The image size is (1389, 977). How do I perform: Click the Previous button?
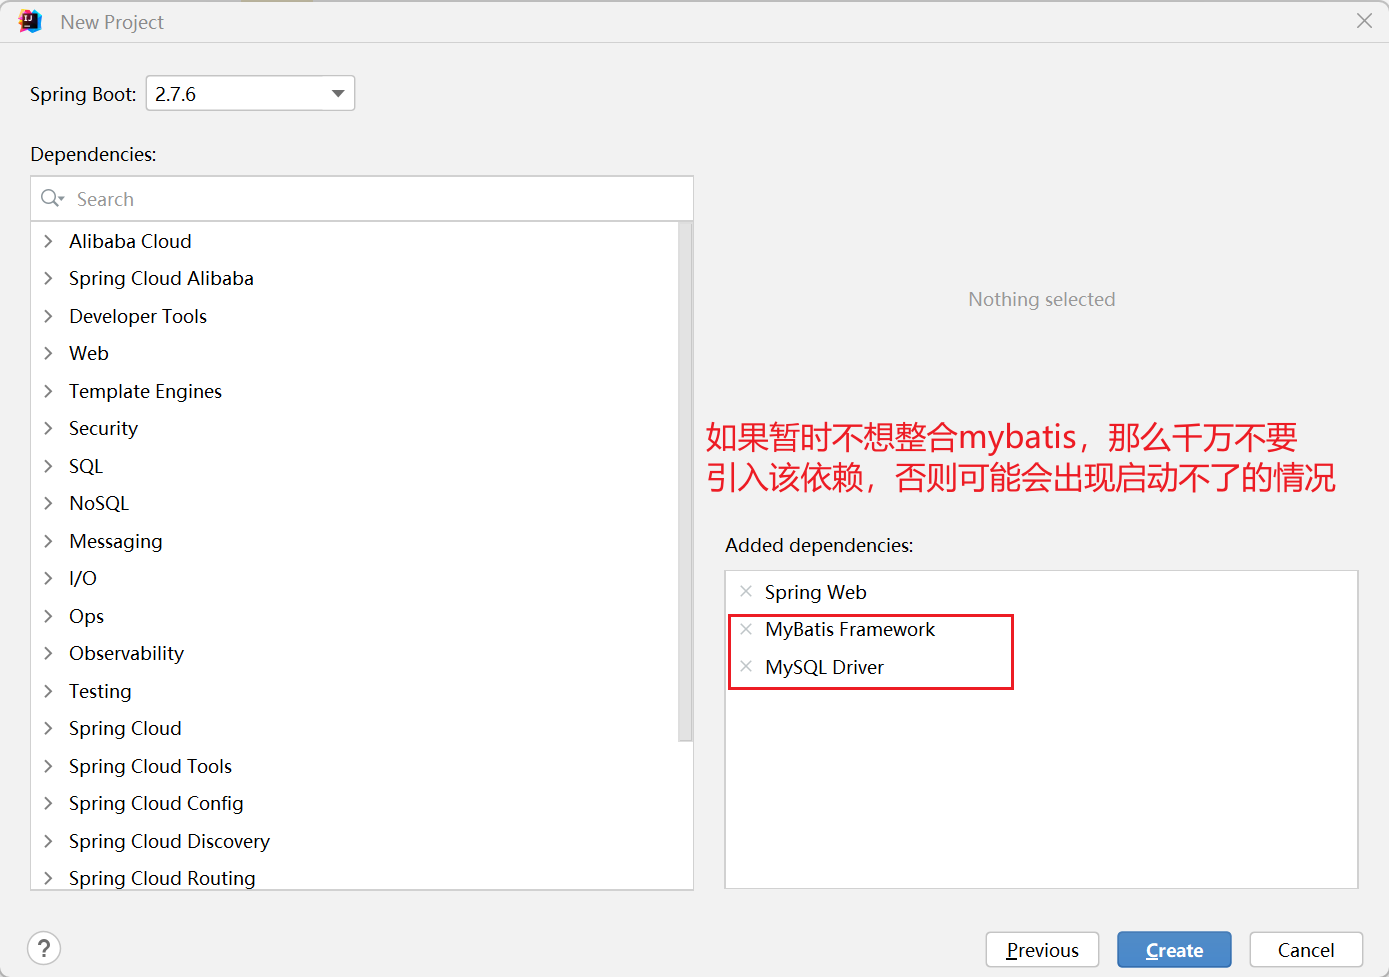point(1042,950)
